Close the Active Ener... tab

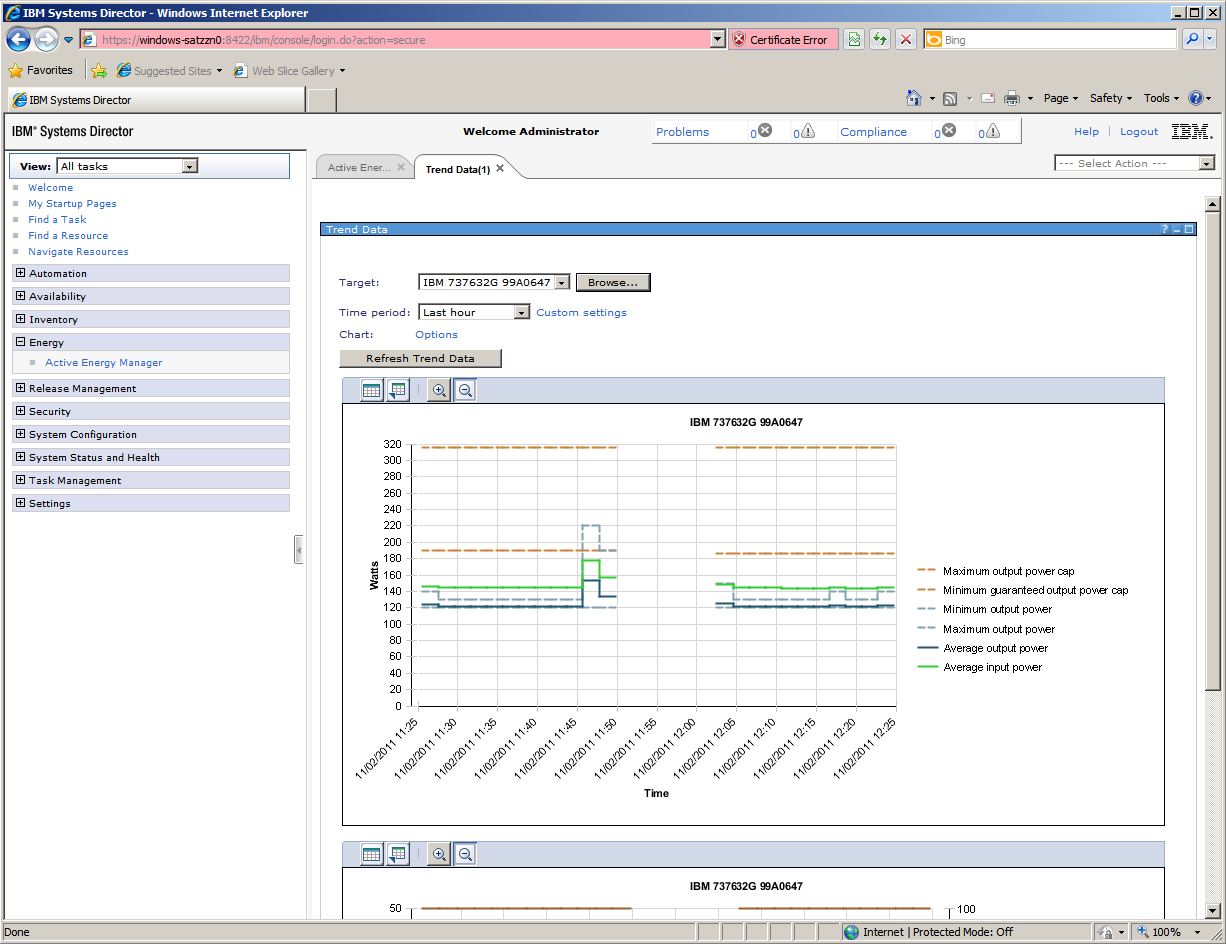401,167
